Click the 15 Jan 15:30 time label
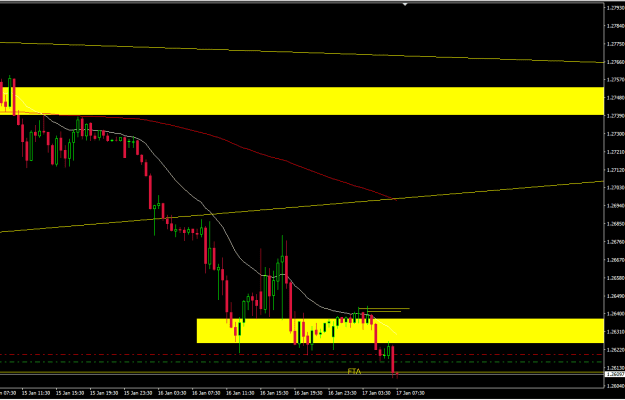This screenshot has width=625, height=400. 70,393
